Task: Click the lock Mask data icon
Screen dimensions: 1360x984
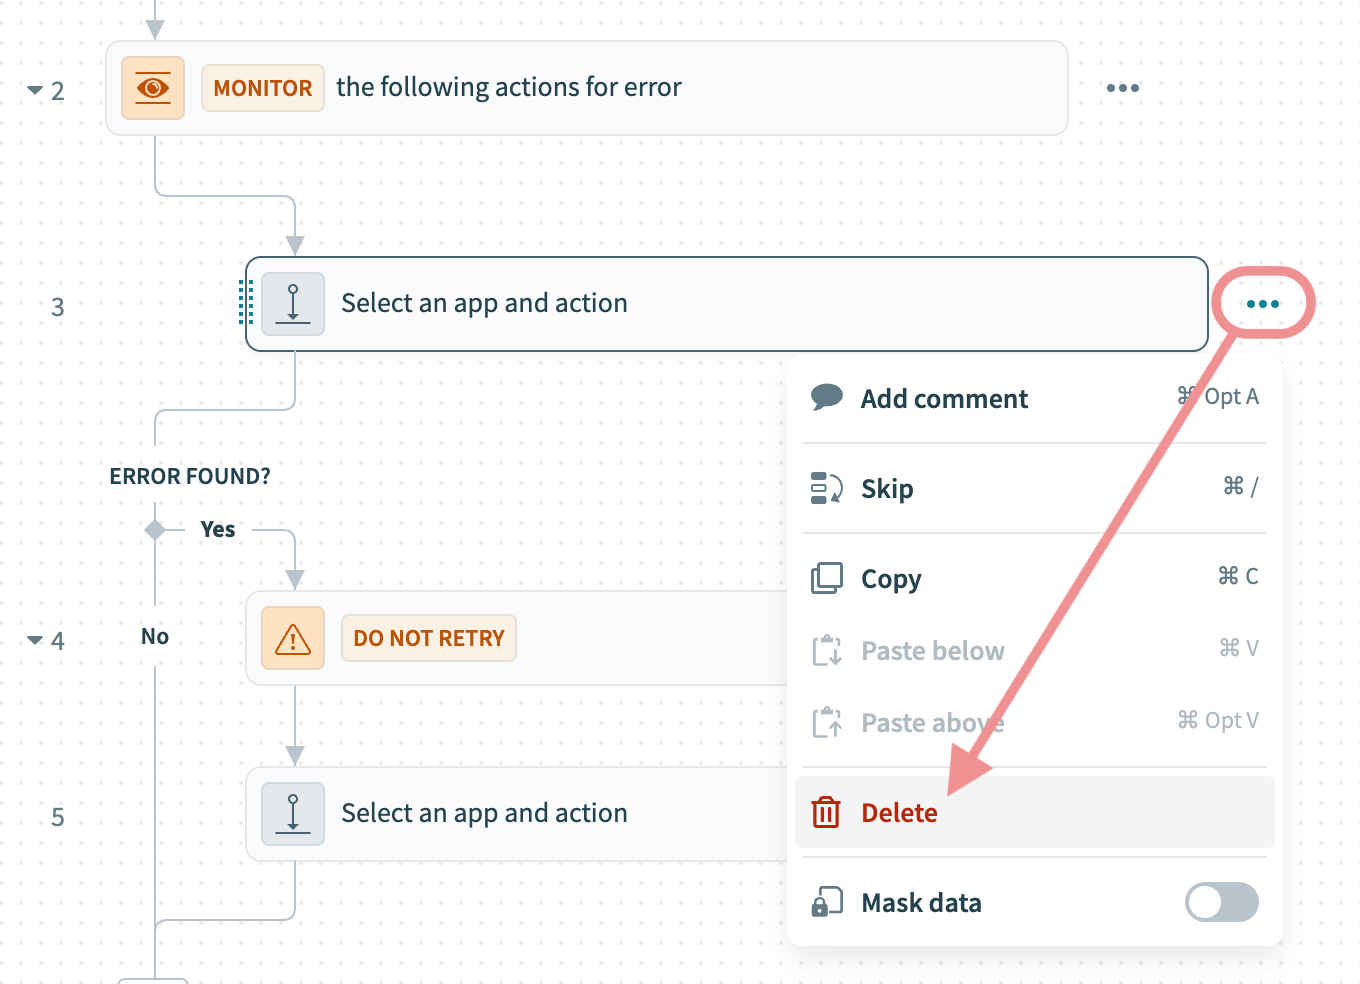Action: [x=826, y=902]
